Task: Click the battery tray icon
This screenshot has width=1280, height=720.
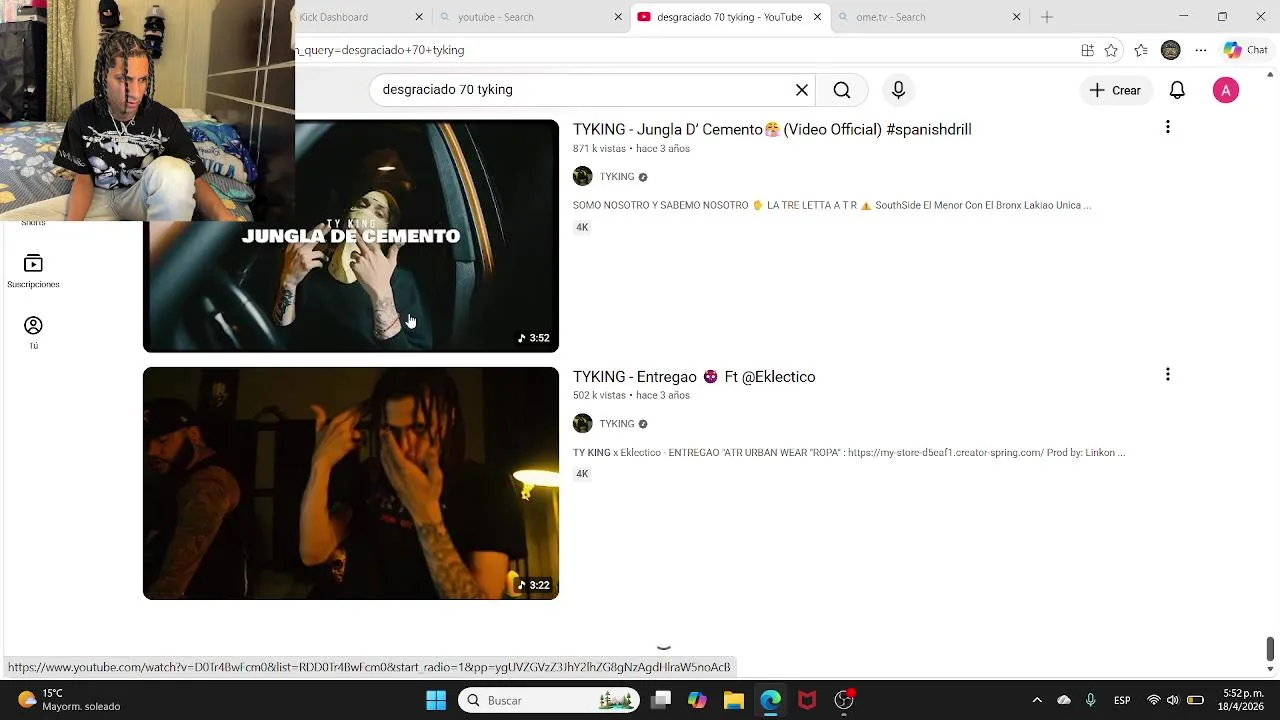Action: (x=1195, y=700)
